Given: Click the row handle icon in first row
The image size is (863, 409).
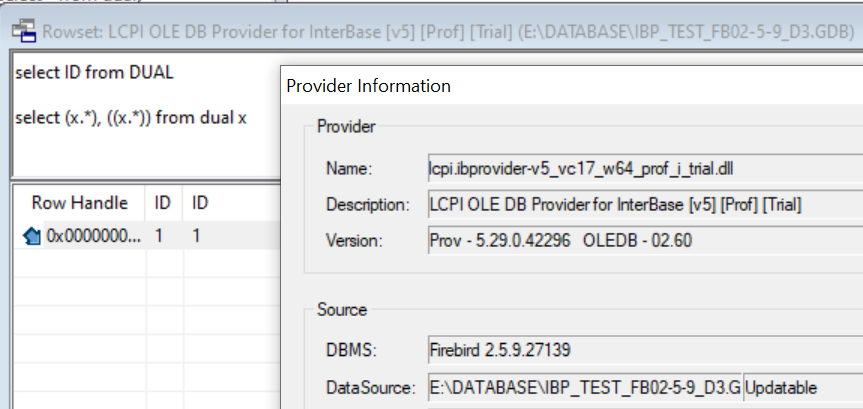Looking at the screenshot, I should pos(33,237).
